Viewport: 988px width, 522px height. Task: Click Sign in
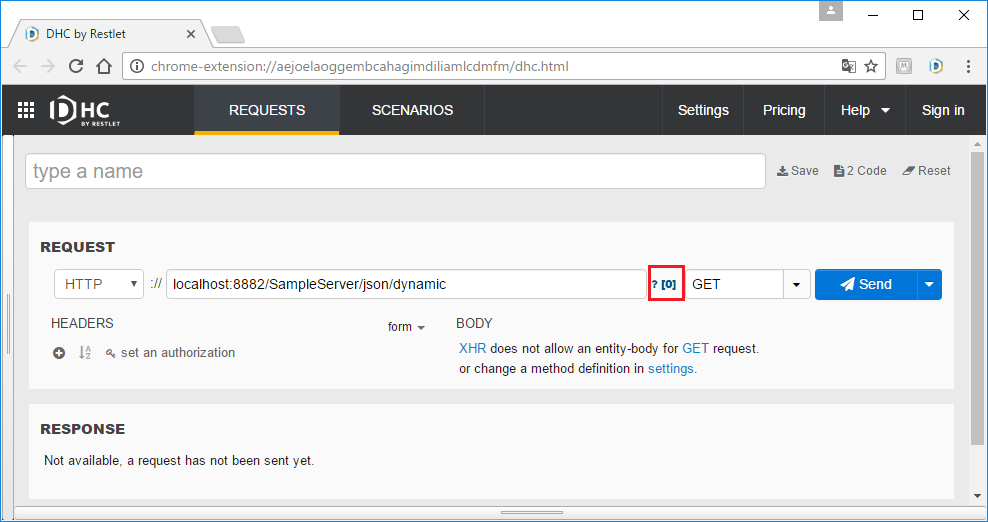pyautogui.click(x=943, y=110)
